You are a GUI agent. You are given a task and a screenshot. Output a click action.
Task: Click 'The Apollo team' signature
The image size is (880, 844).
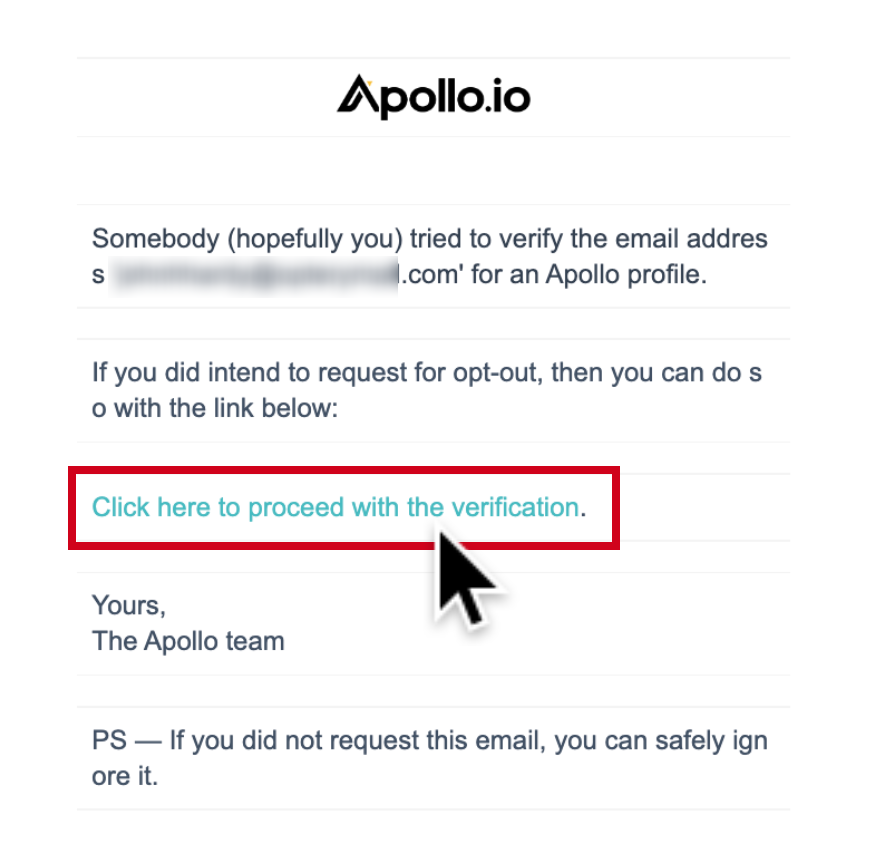point(188,641)
